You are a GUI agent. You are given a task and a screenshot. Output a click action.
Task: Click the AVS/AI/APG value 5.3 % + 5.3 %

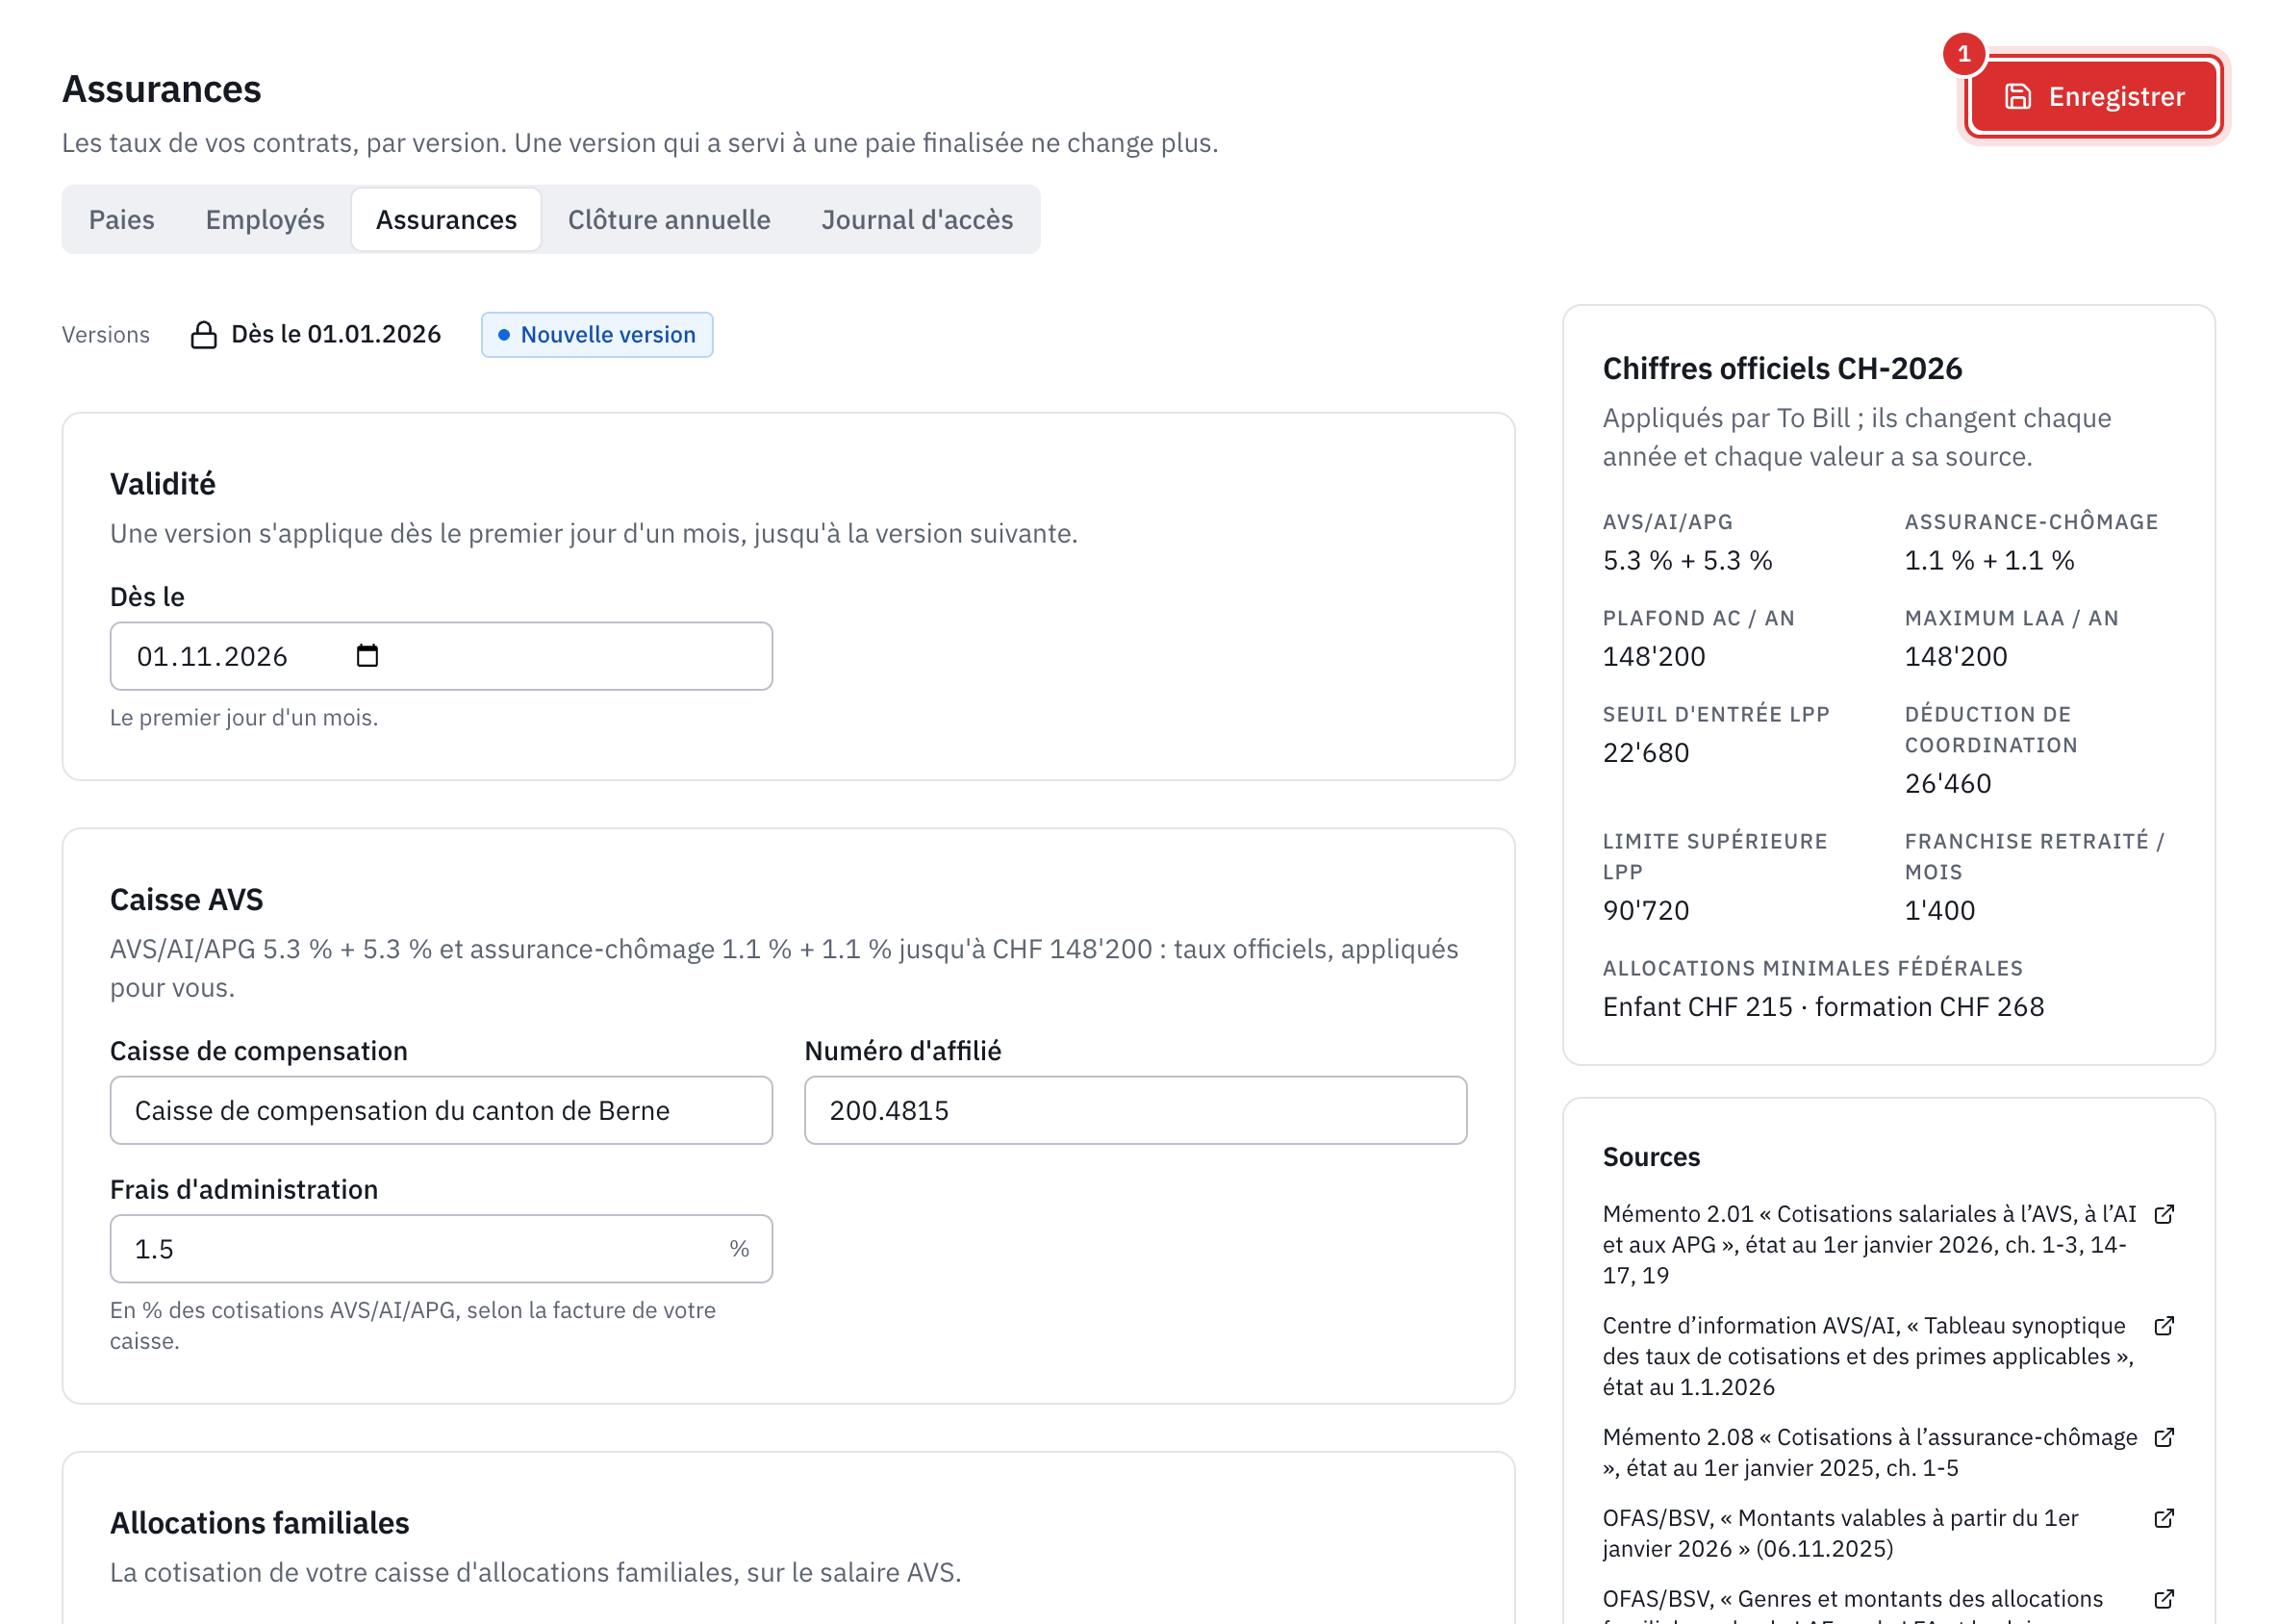(1687, 560)
